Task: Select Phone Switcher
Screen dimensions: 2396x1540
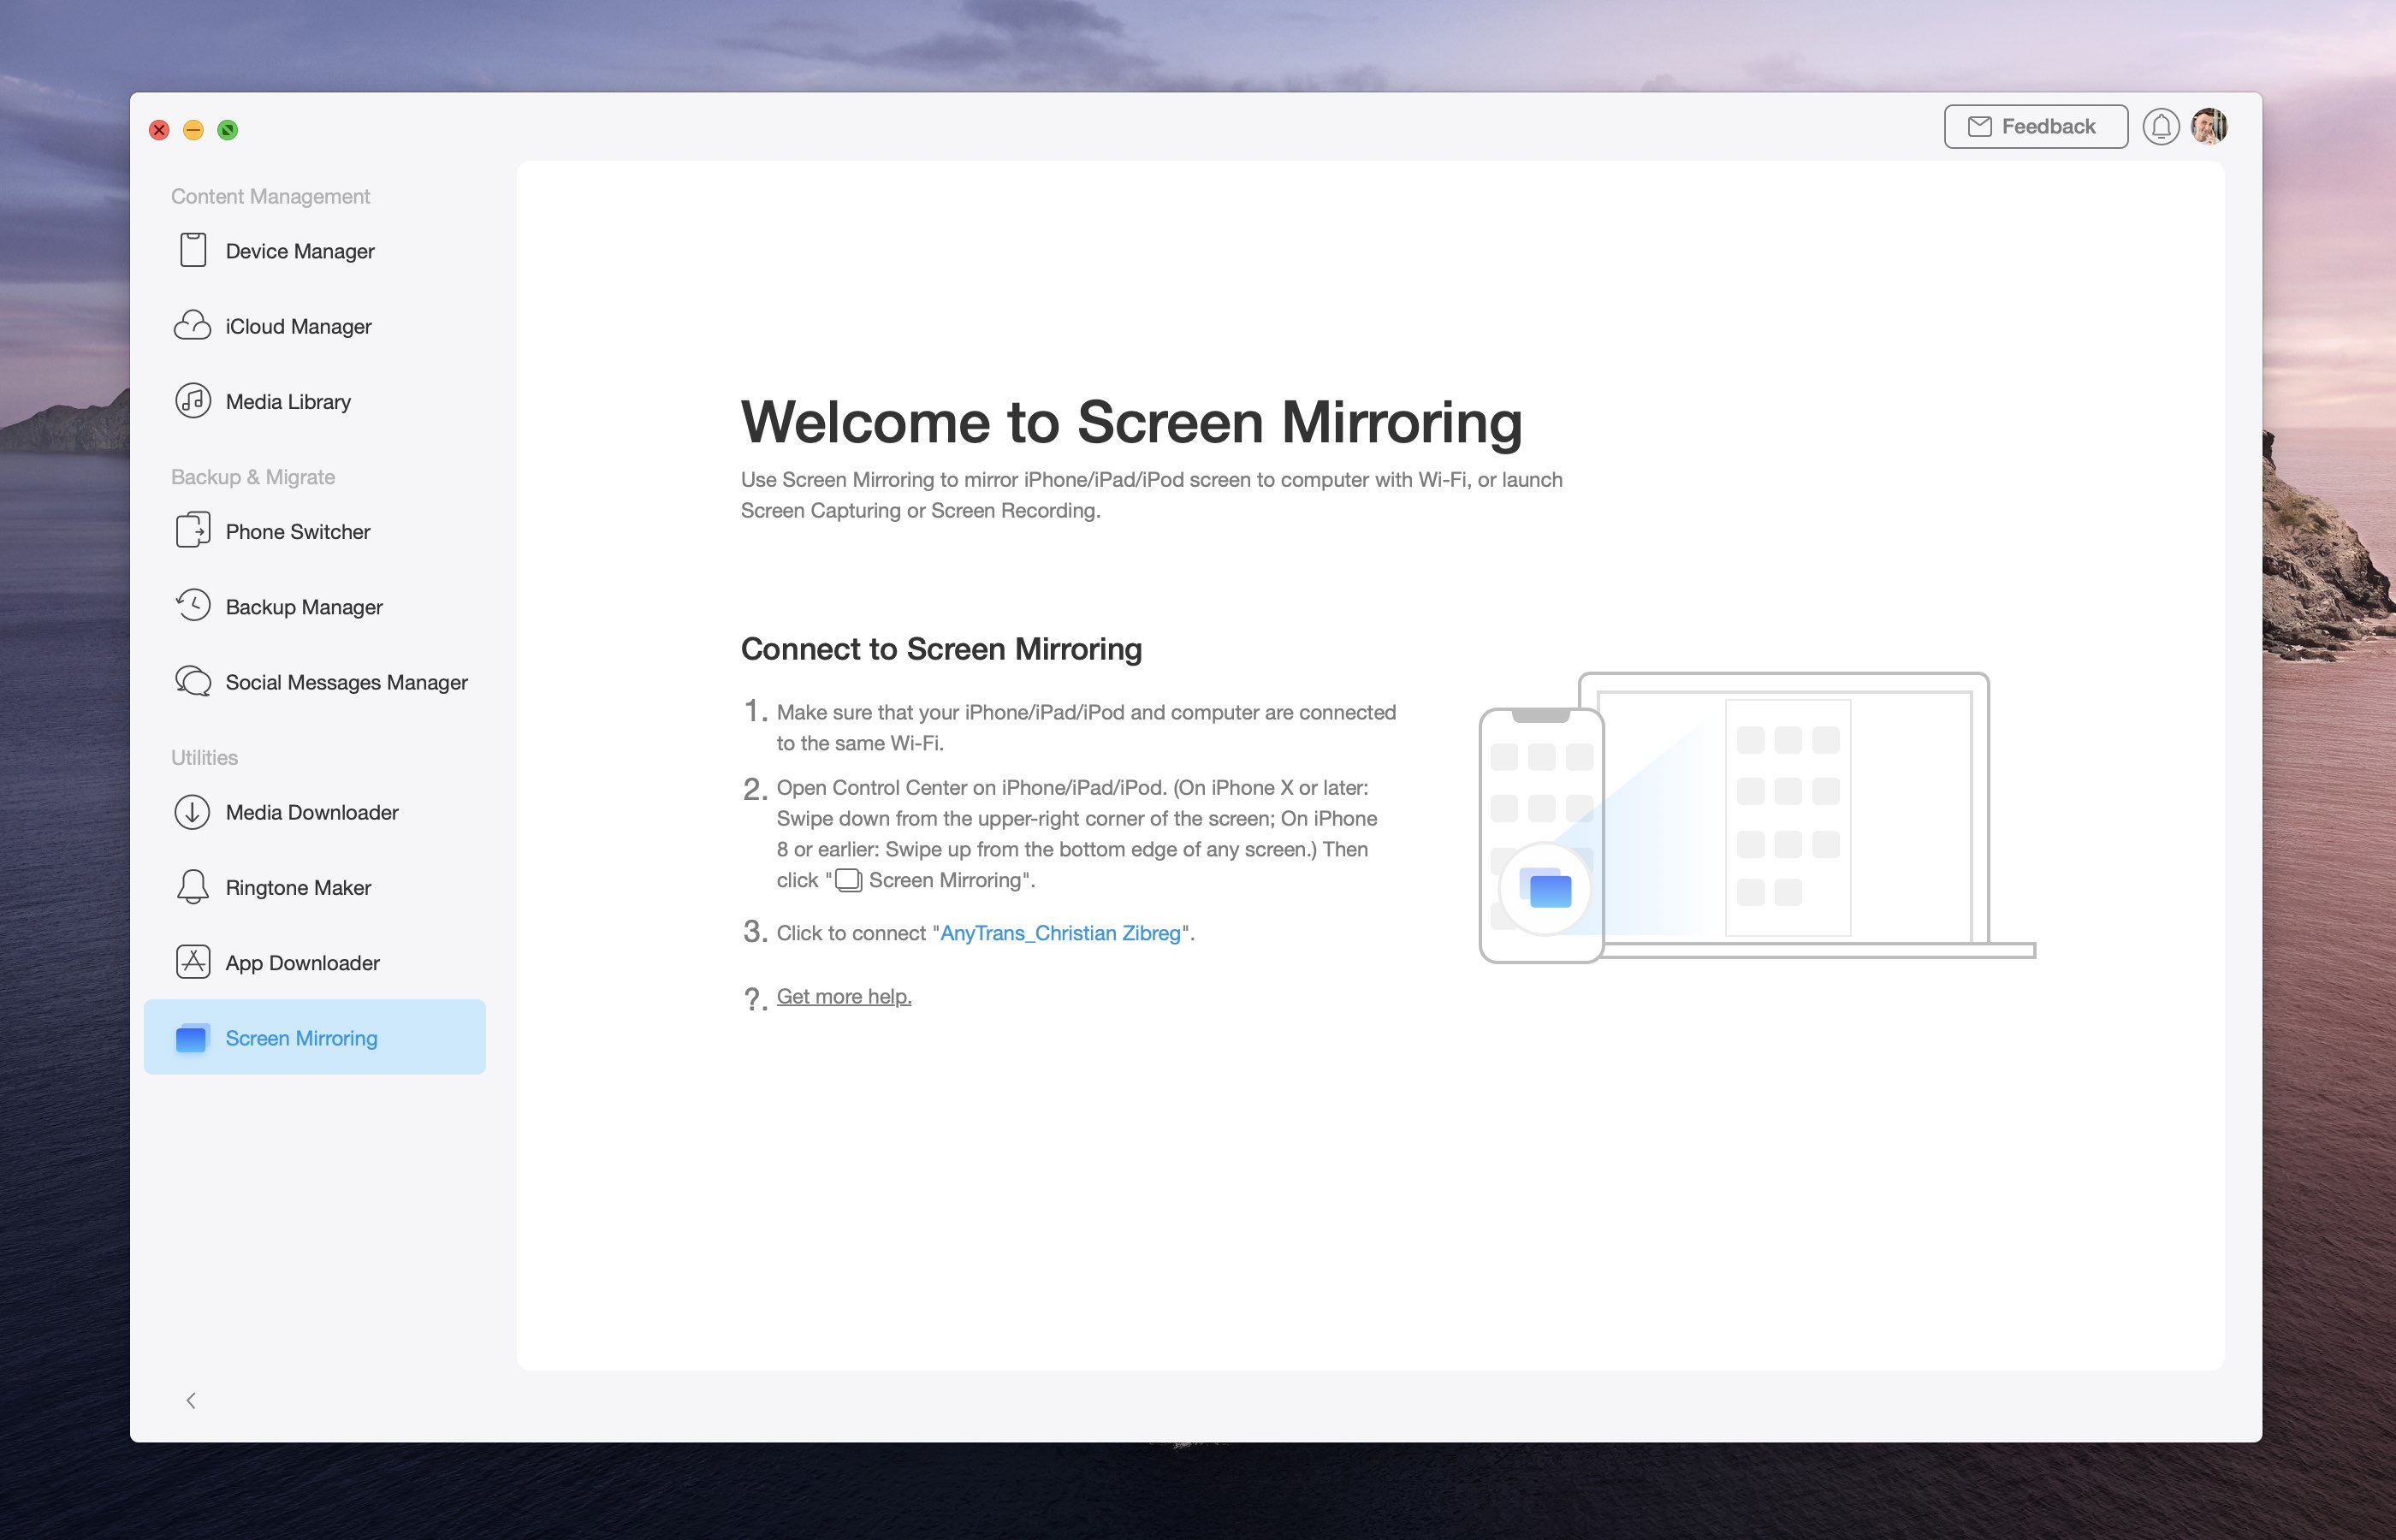Action: (x=314, y=531)
